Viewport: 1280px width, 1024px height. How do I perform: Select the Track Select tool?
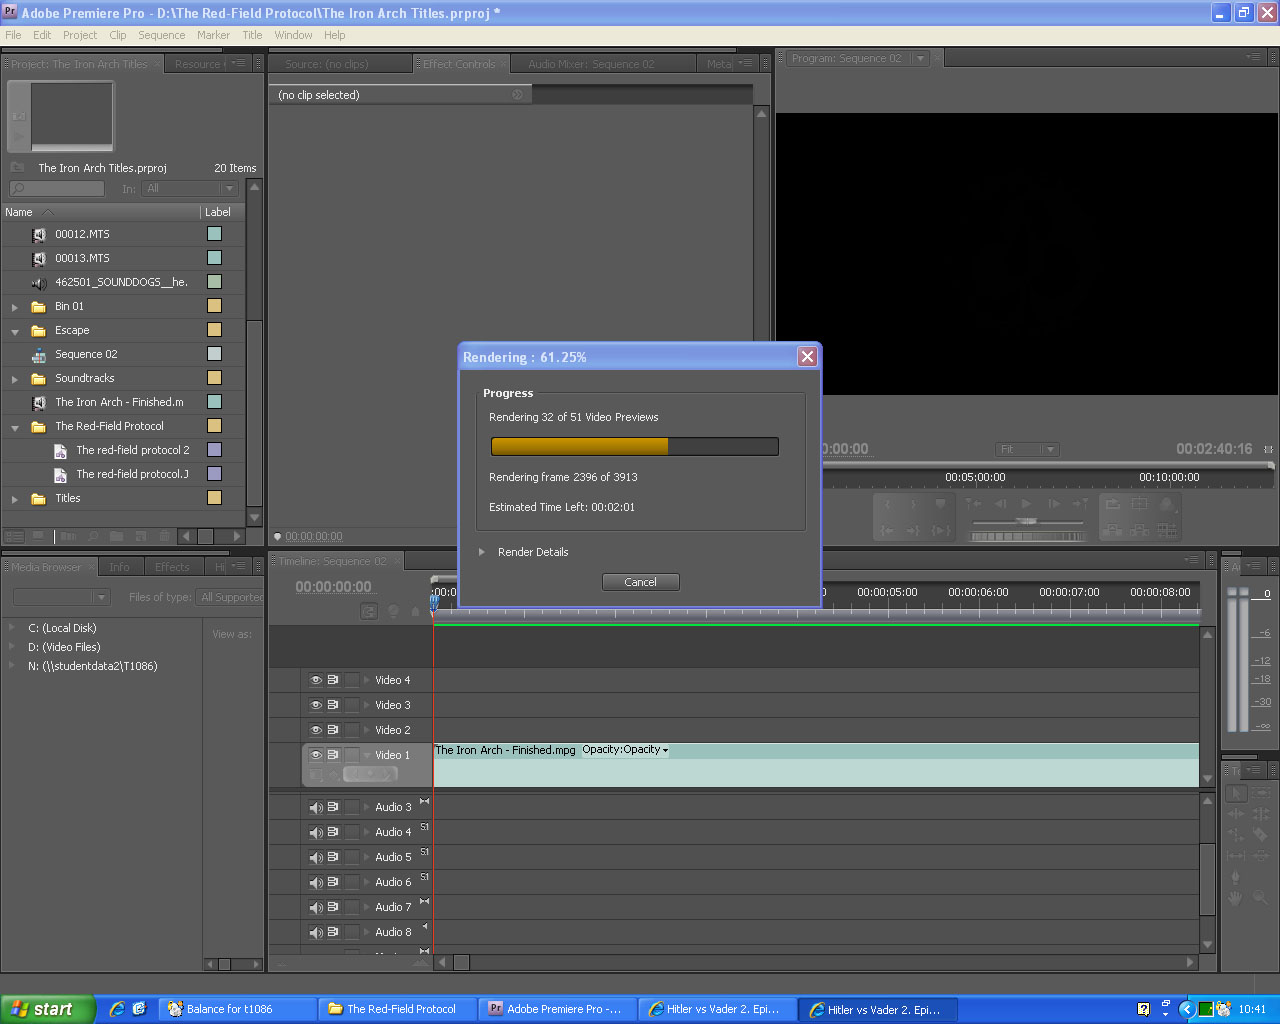point(1260,793)
